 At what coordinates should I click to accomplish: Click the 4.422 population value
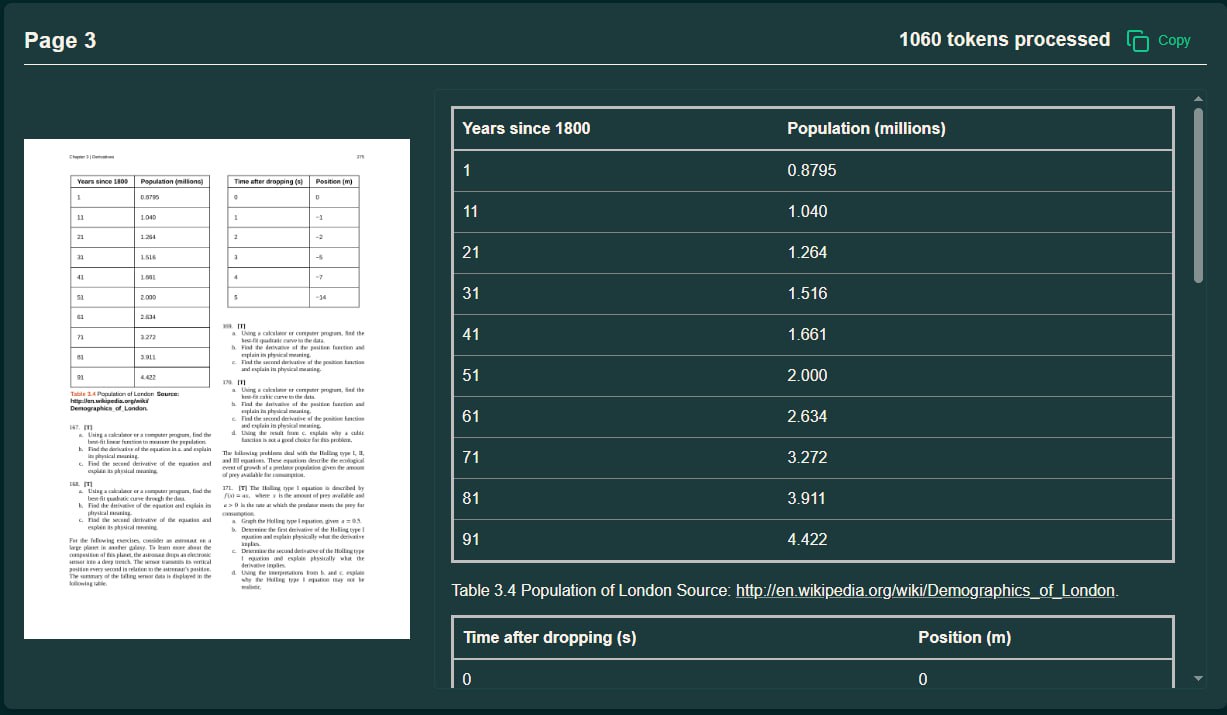[x=807, y=539]
